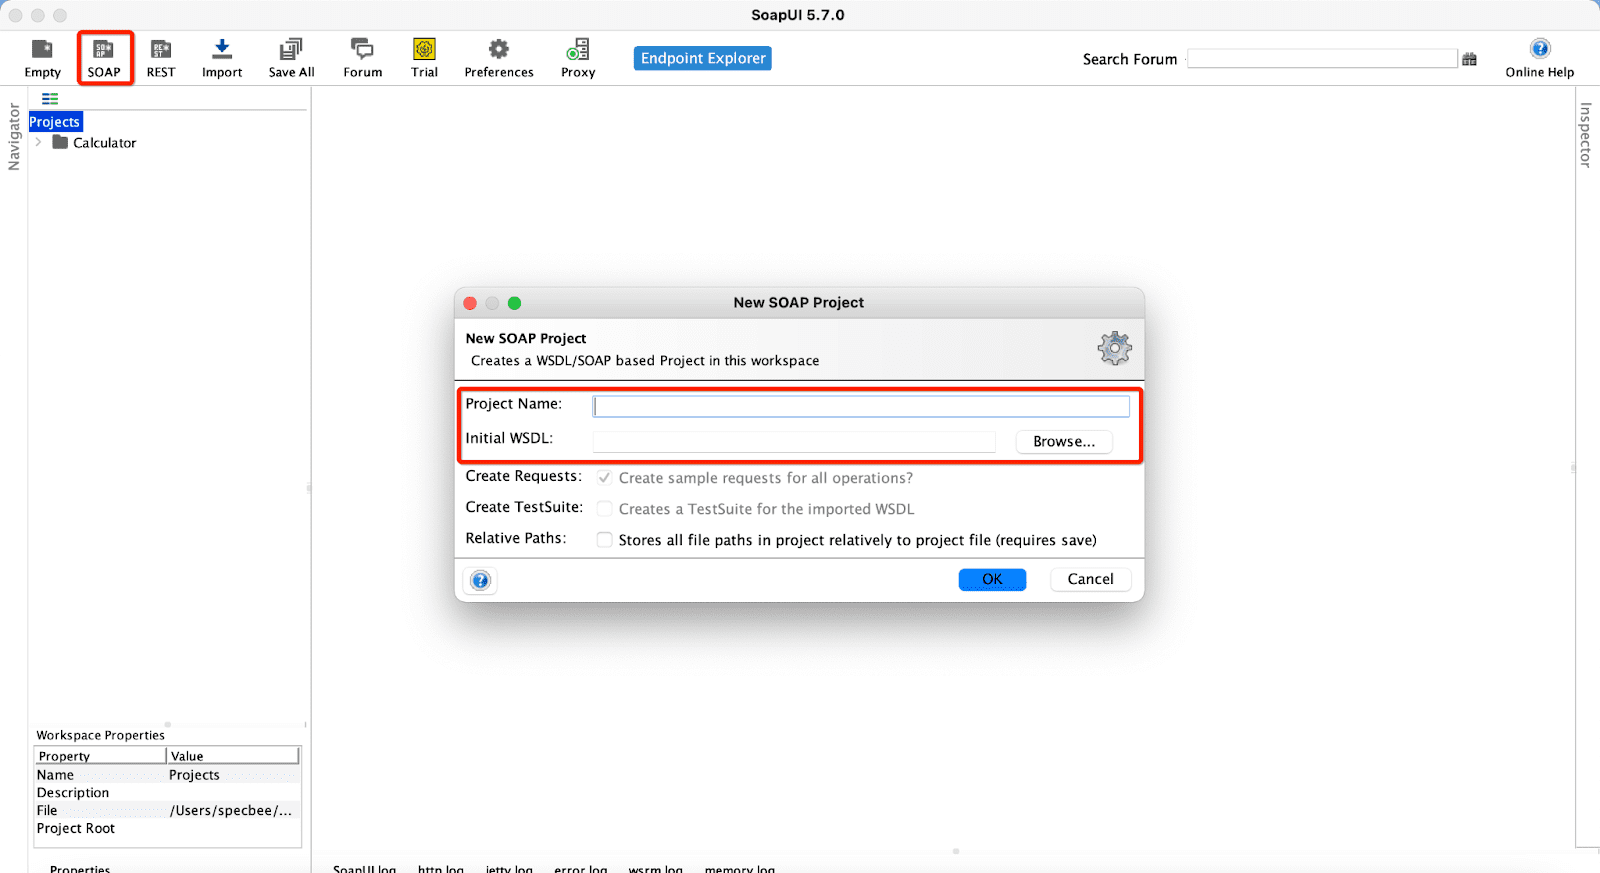Open Proxy settings toolbar icon

click(578, 58)
